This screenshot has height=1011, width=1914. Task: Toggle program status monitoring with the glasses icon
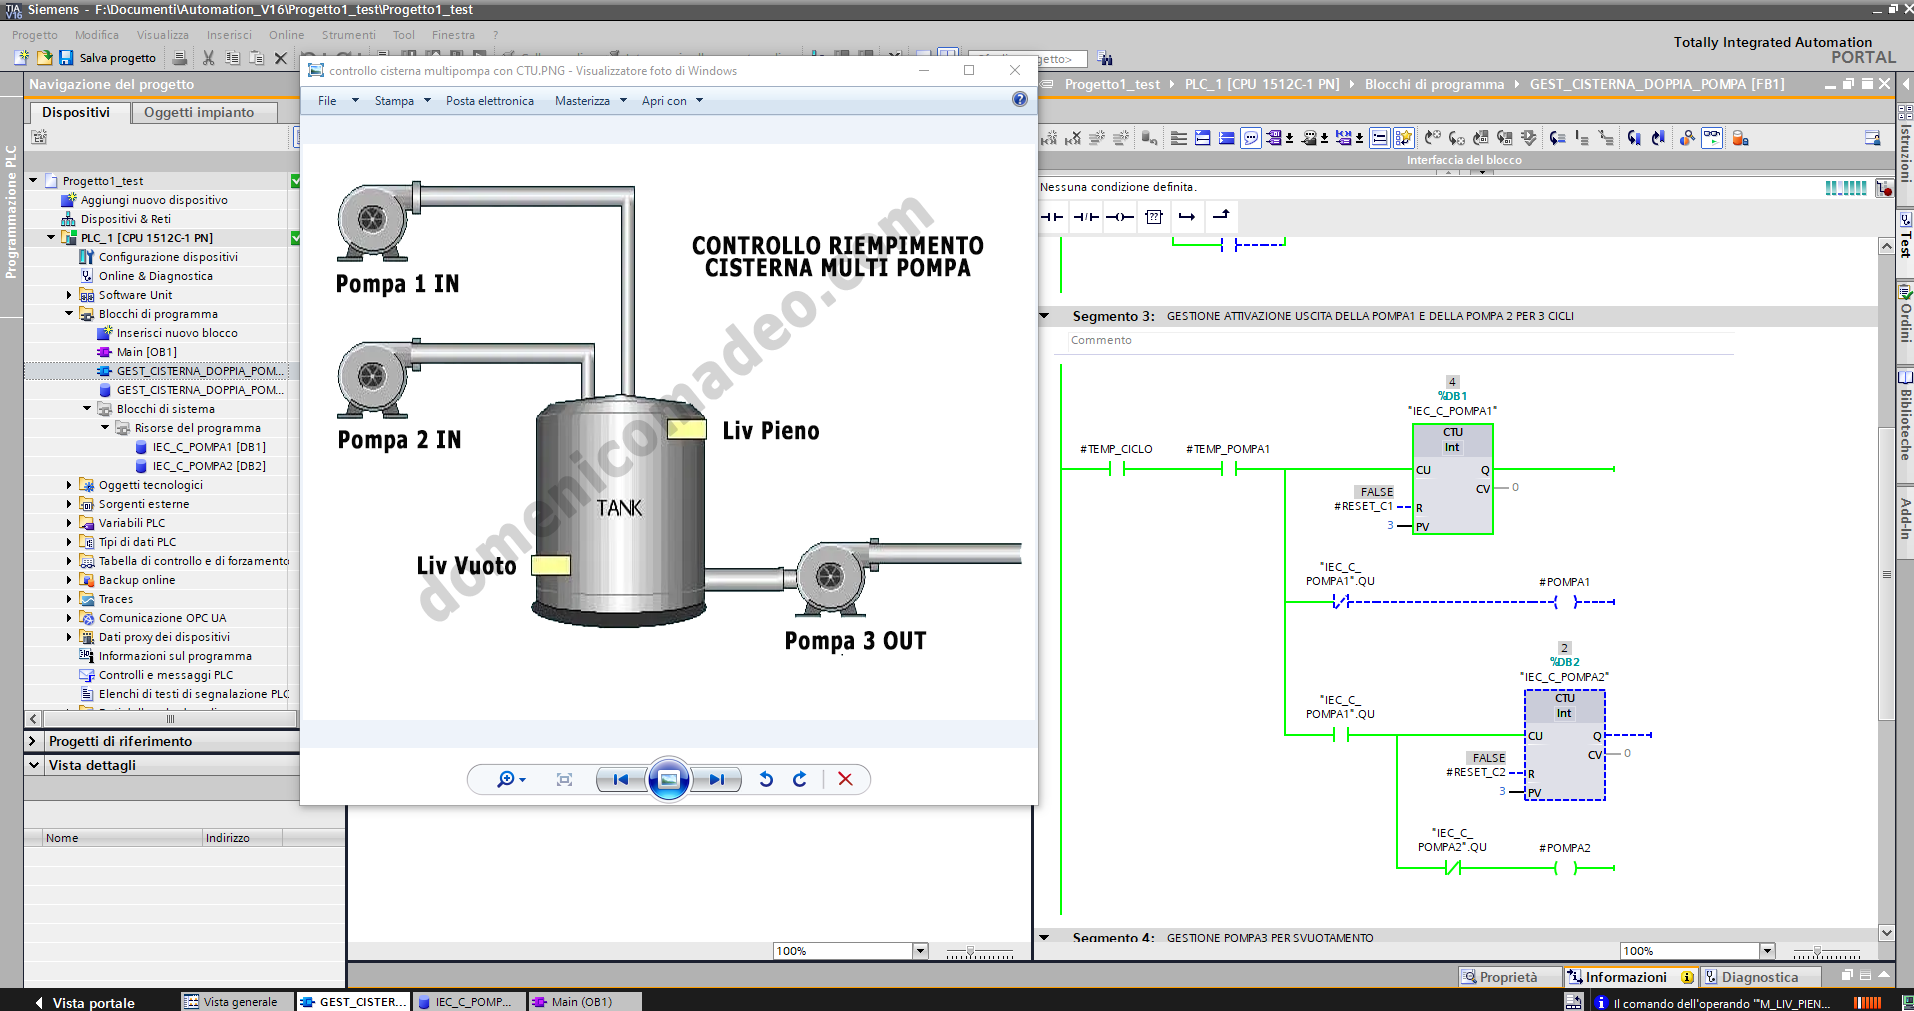click(1712, 137)
